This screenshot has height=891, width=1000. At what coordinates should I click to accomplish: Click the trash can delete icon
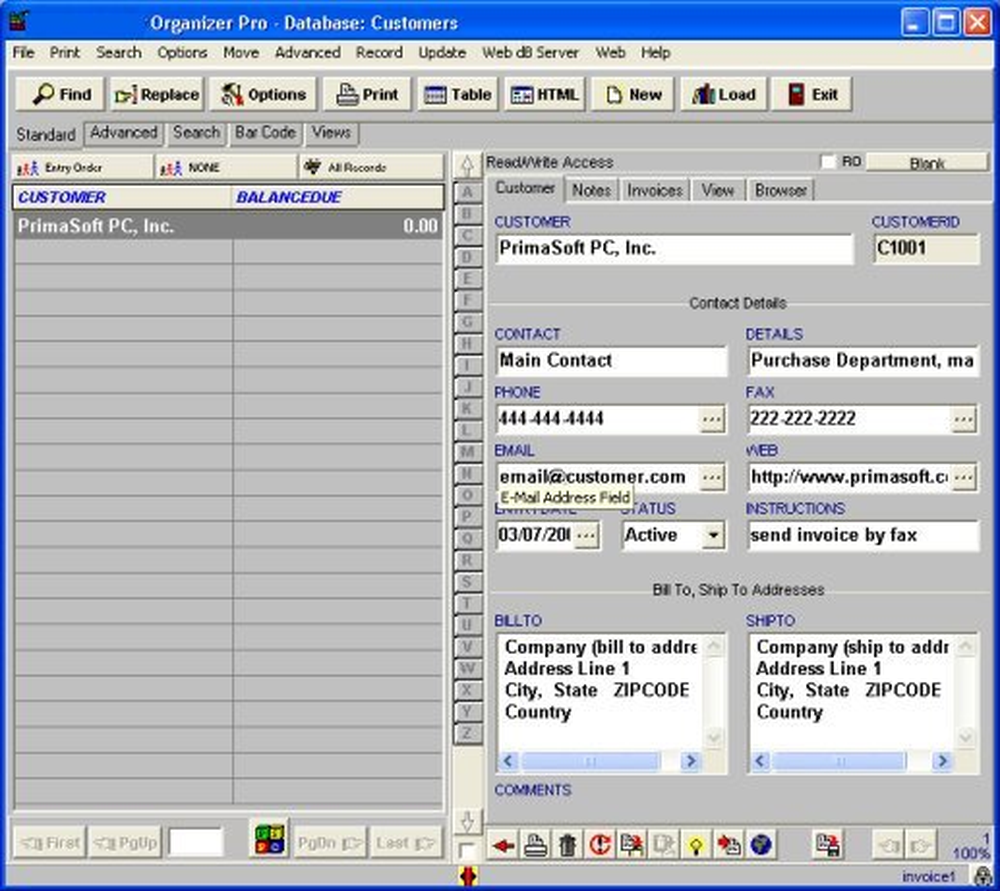(x=568, y=845)
